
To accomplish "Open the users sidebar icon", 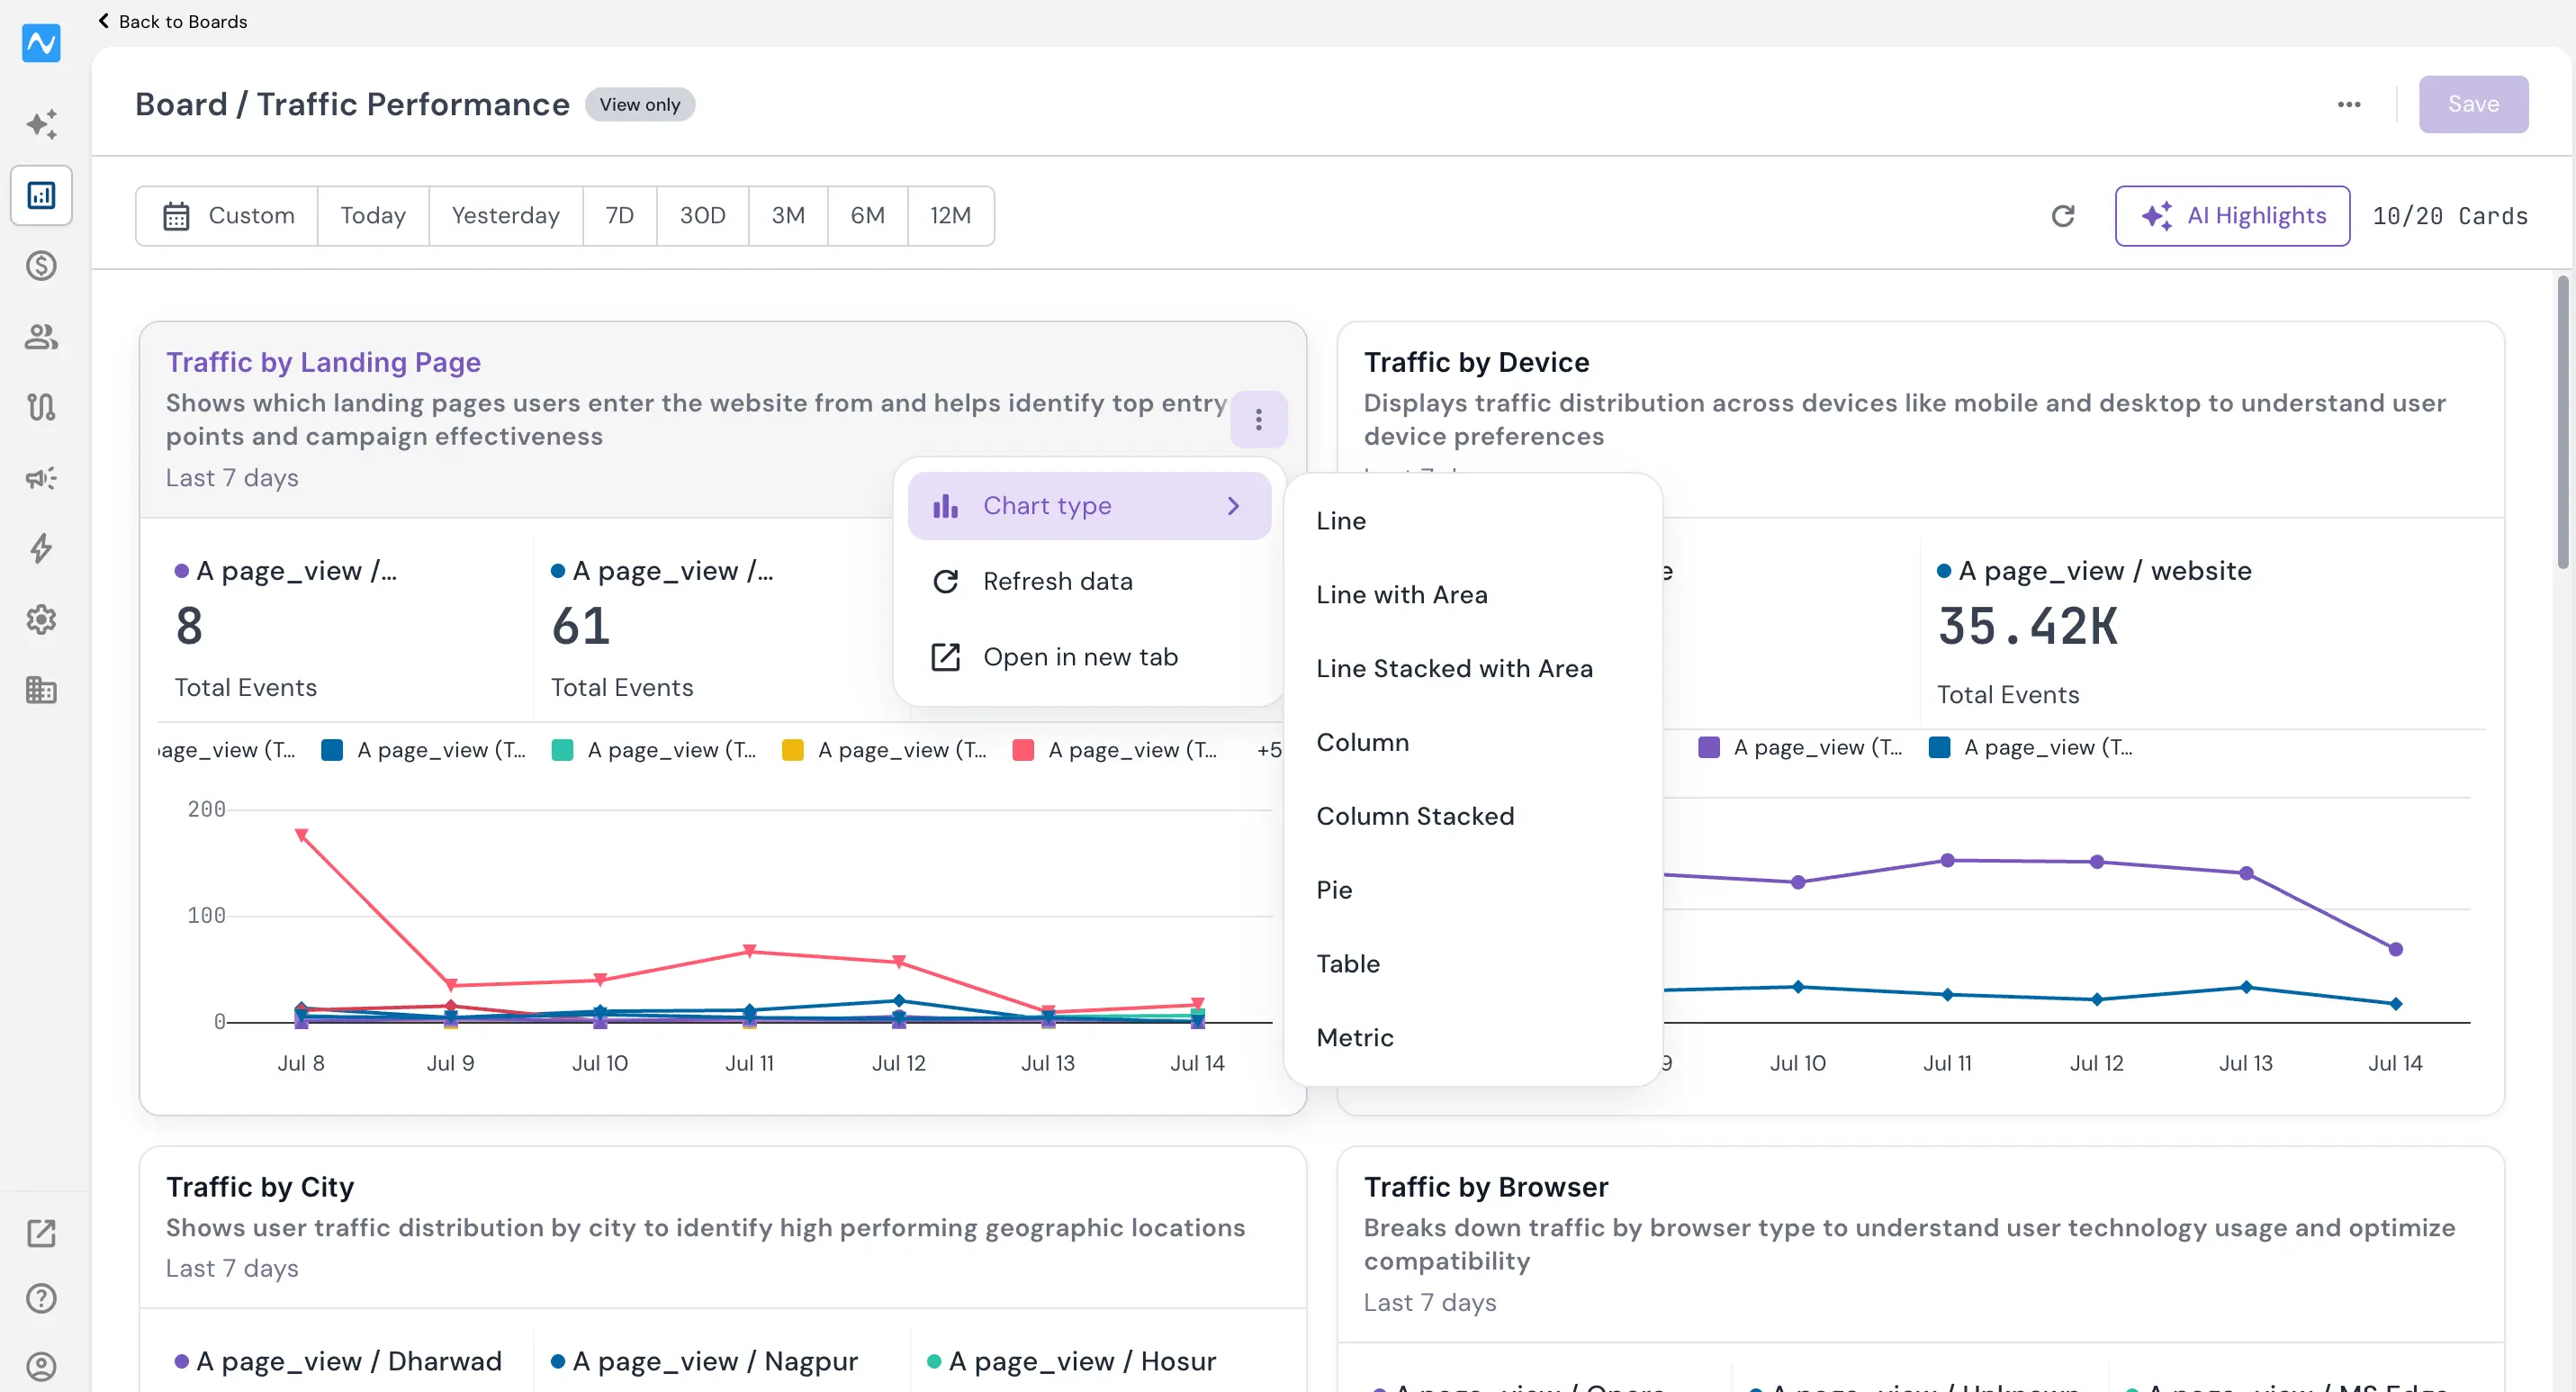I will (41, 336).
